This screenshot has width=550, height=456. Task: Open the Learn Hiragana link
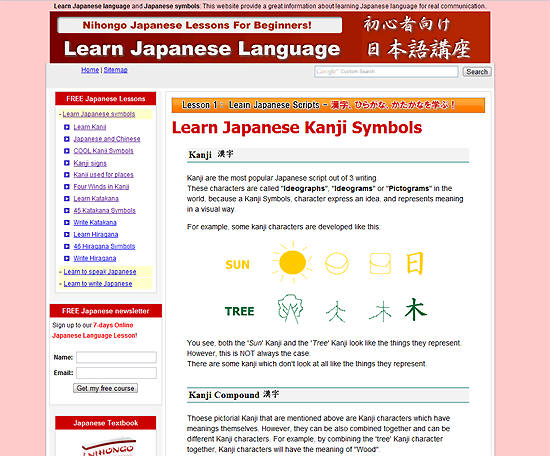point(96,234)
